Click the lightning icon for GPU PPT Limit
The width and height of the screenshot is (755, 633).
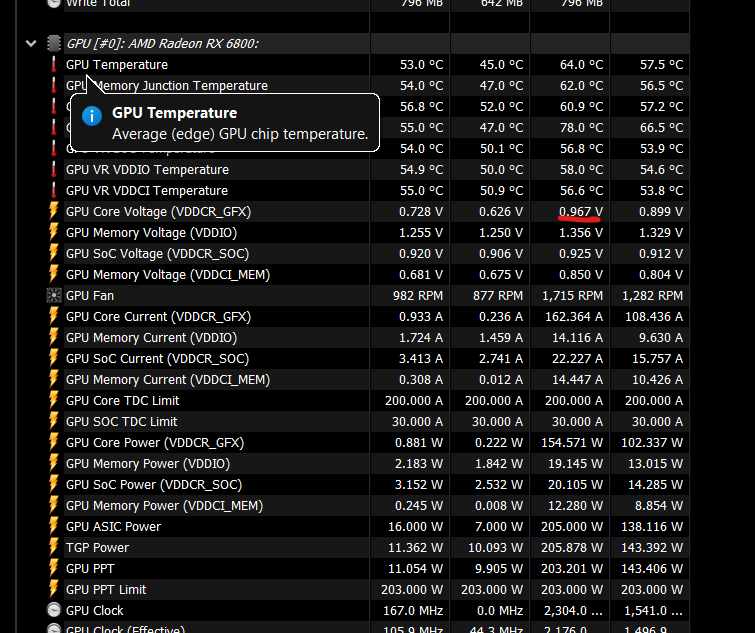pos(53,590)
